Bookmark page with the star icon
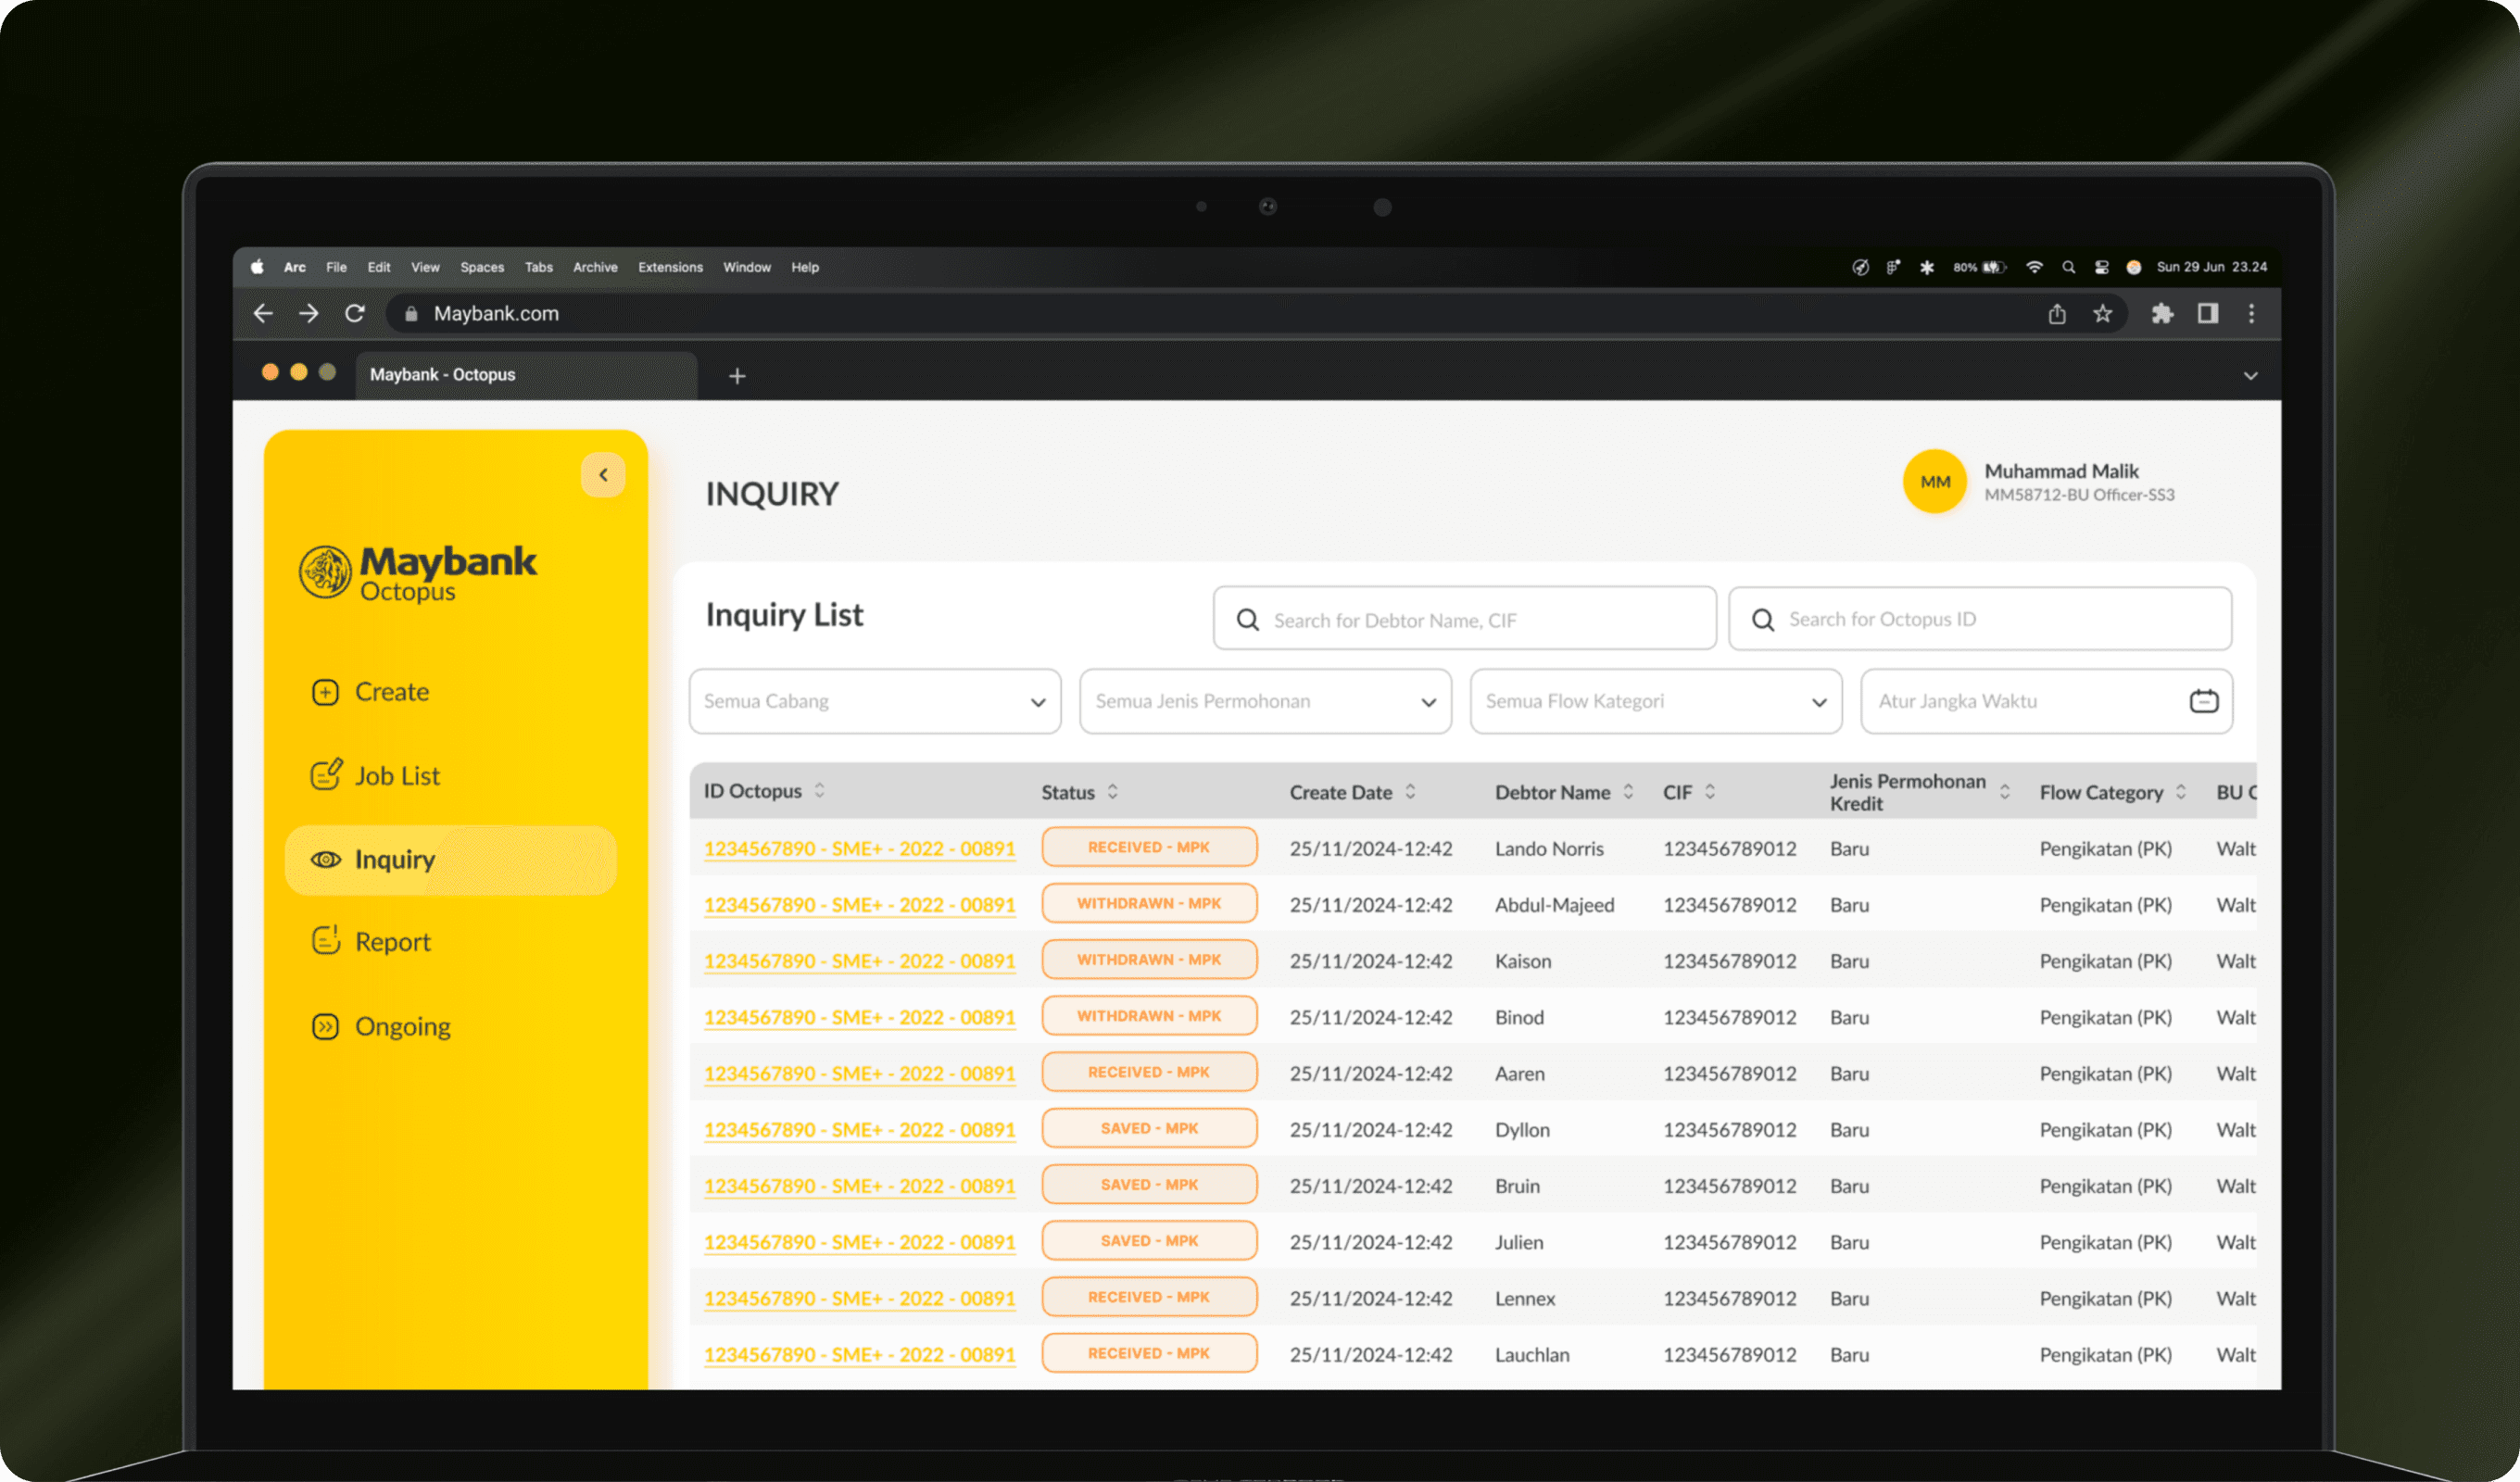 coord(2102,314)
